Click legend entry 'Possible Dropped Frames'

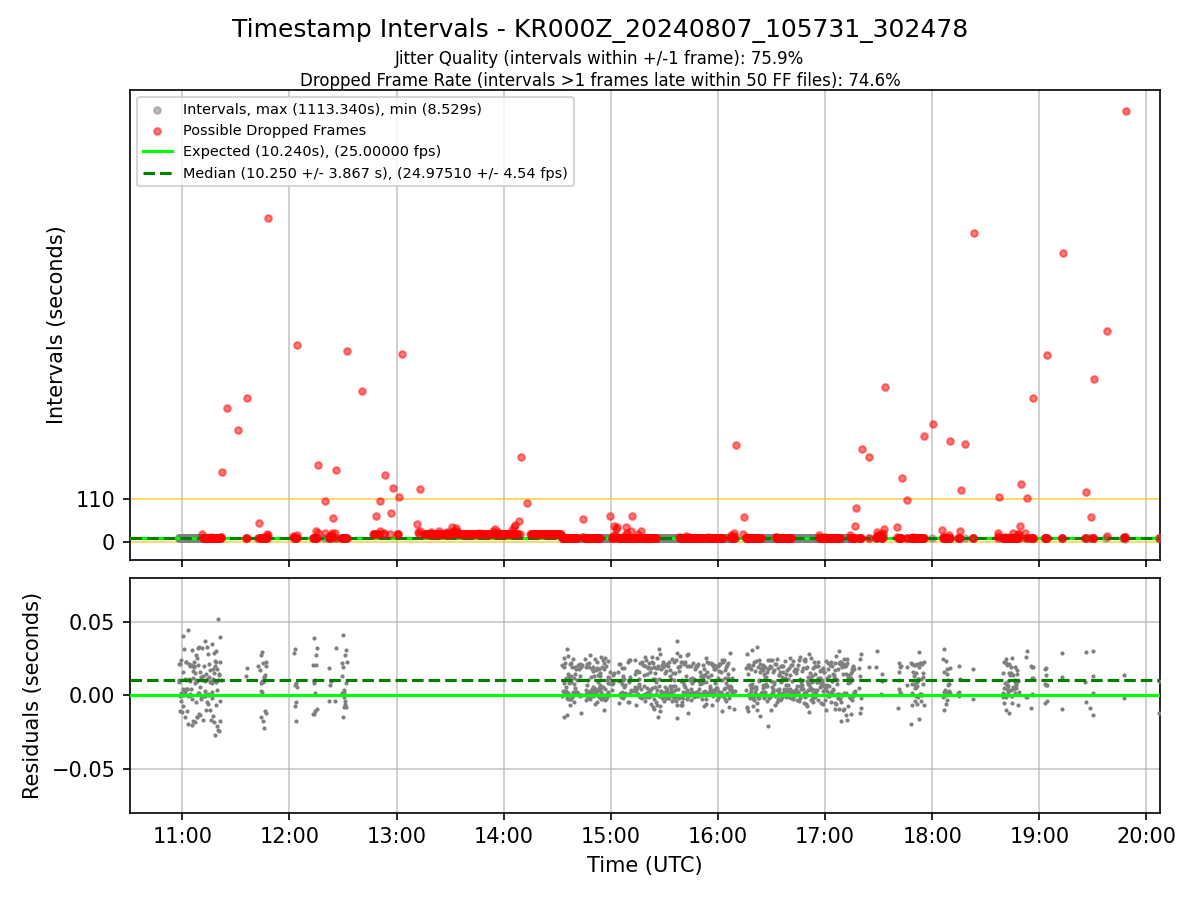coord(274,130)
